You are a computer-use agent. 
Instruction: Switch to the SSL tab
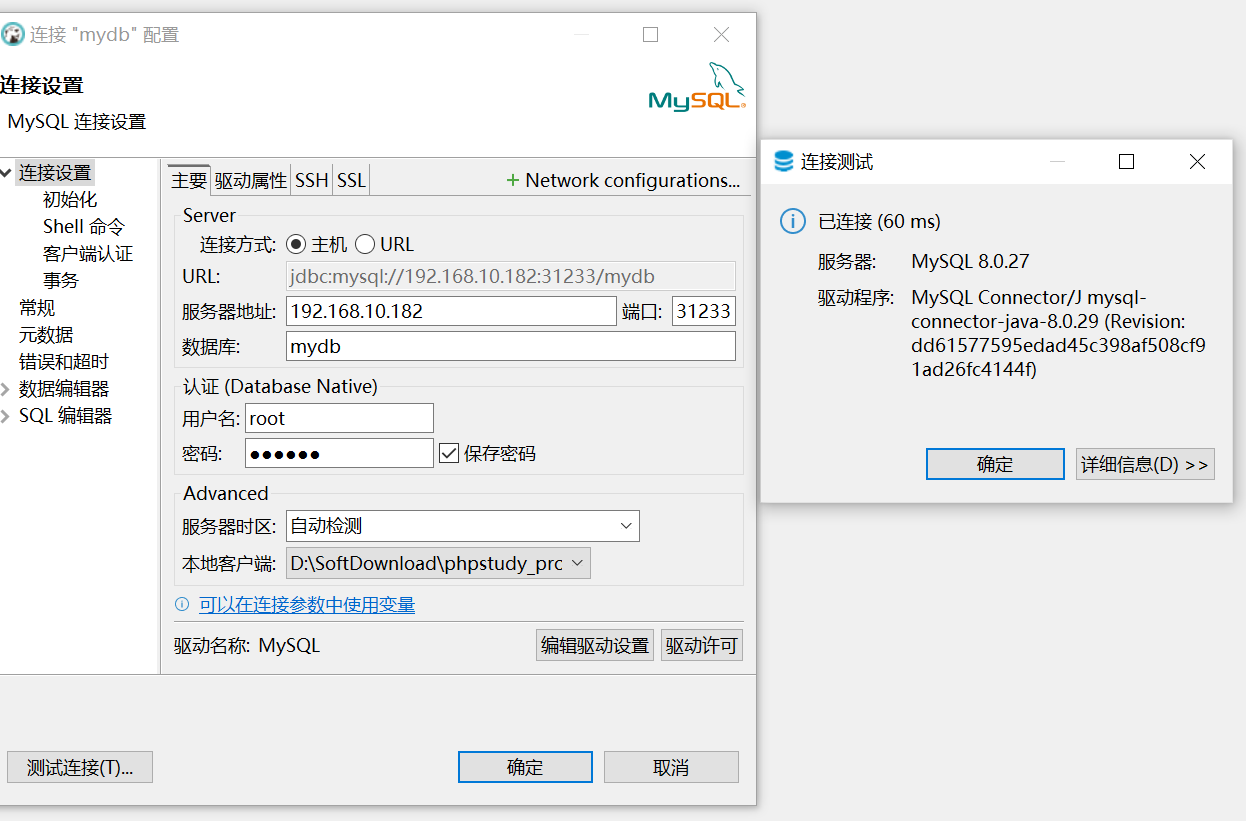[351, 180]
